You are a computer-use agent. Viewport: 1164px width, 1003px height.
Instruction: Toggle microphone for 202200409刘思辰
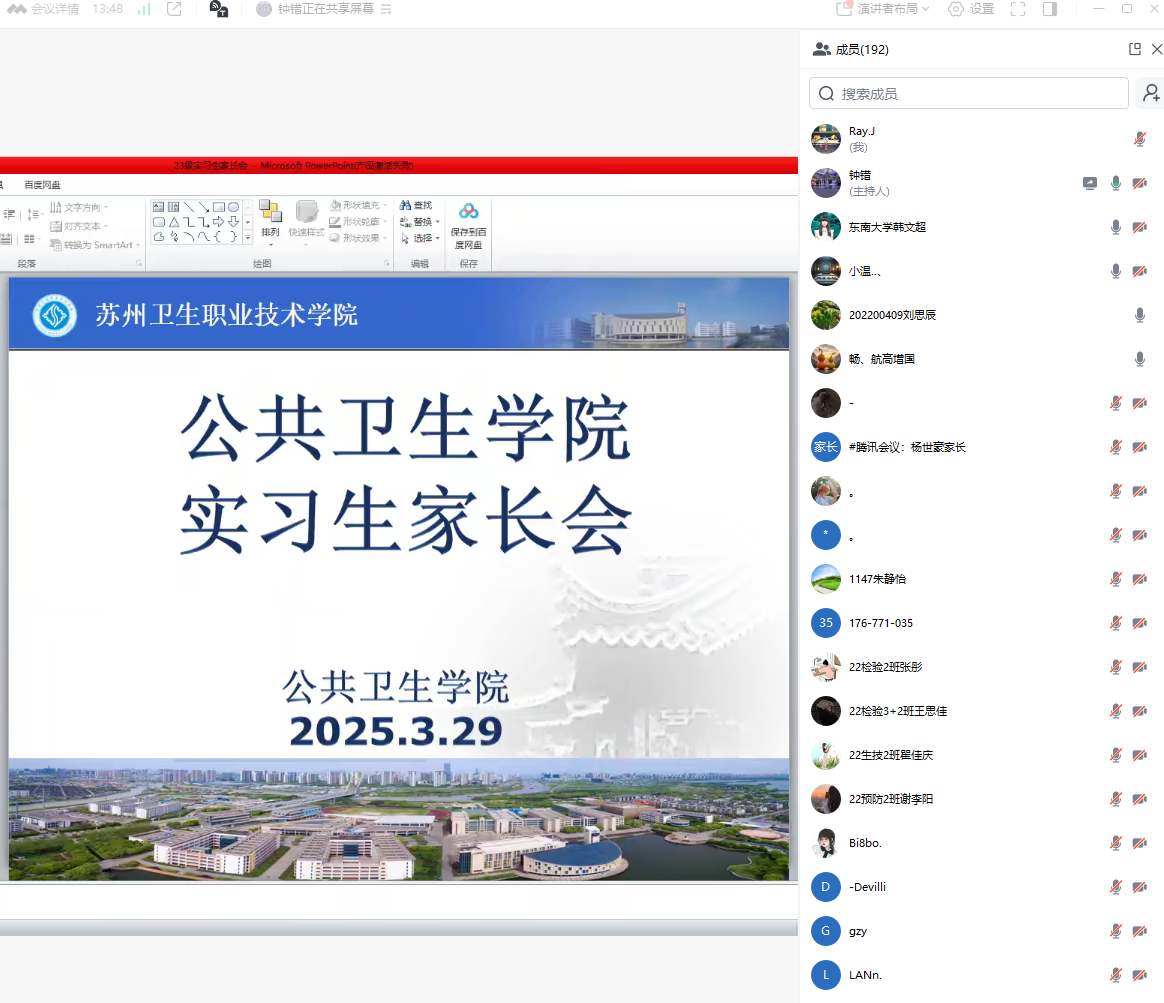(1140, 315)
